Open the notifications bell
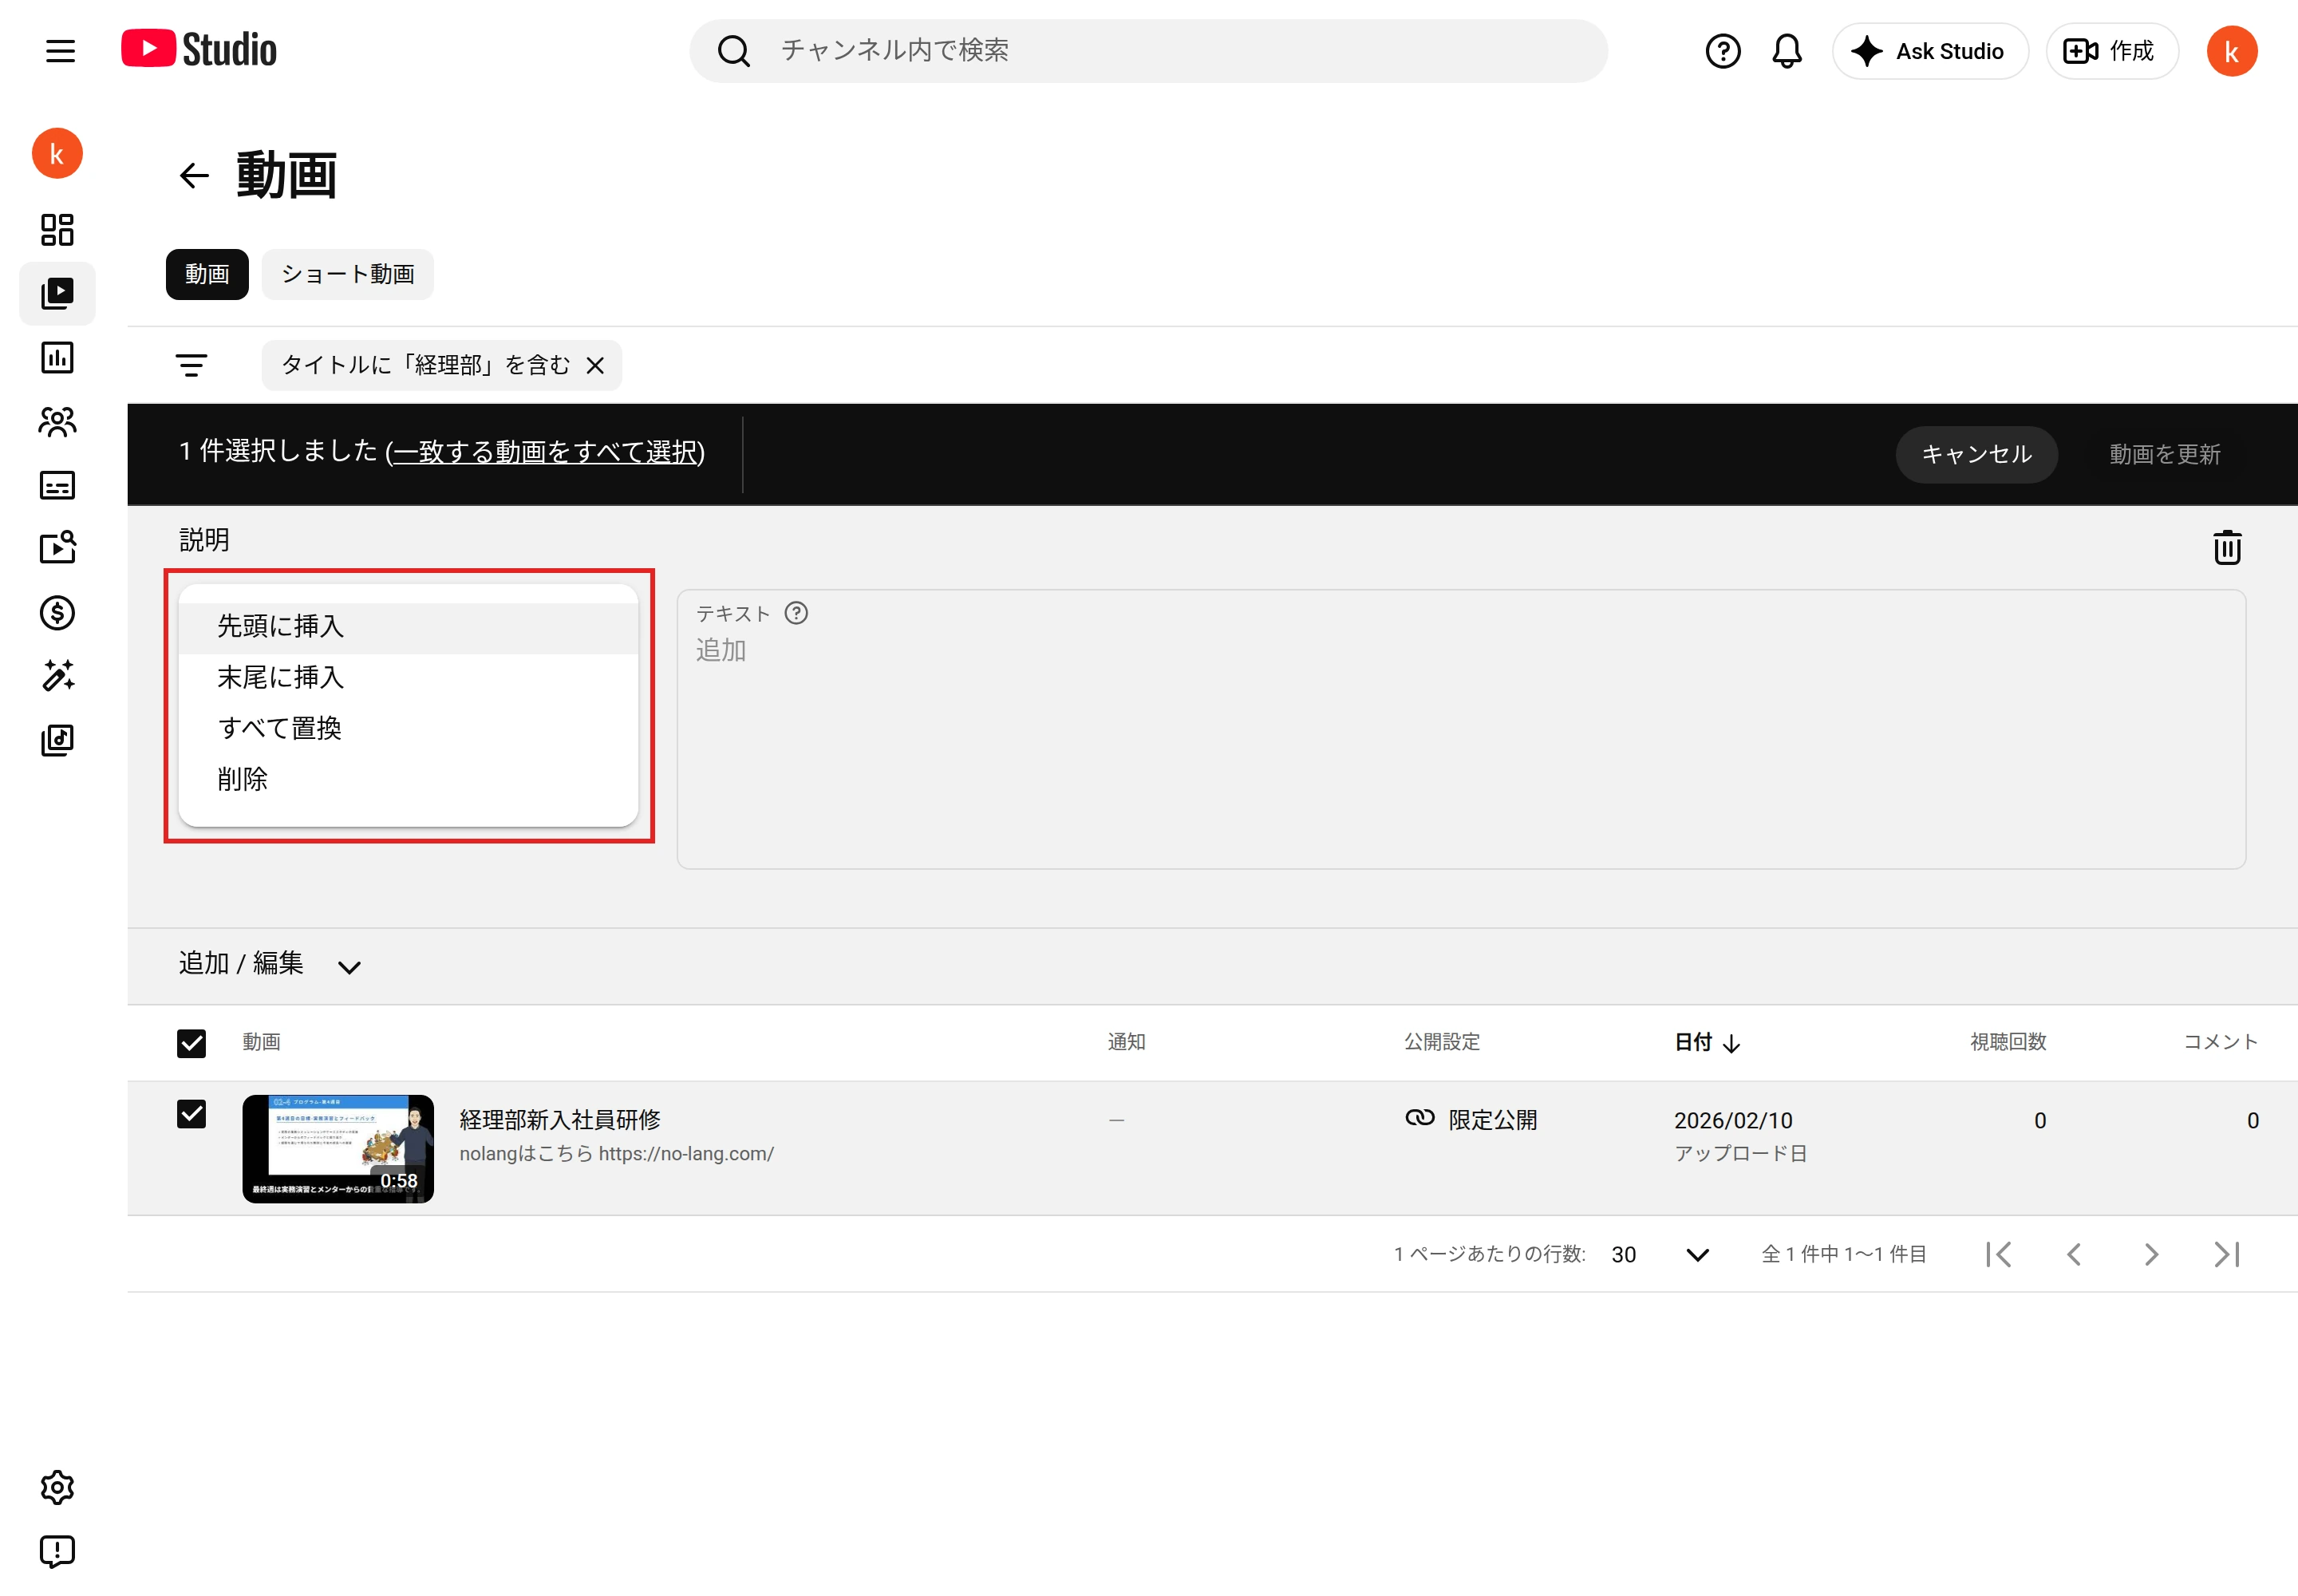Viewport: 2298px width, 1596px height. click(x=1787, y=51)
